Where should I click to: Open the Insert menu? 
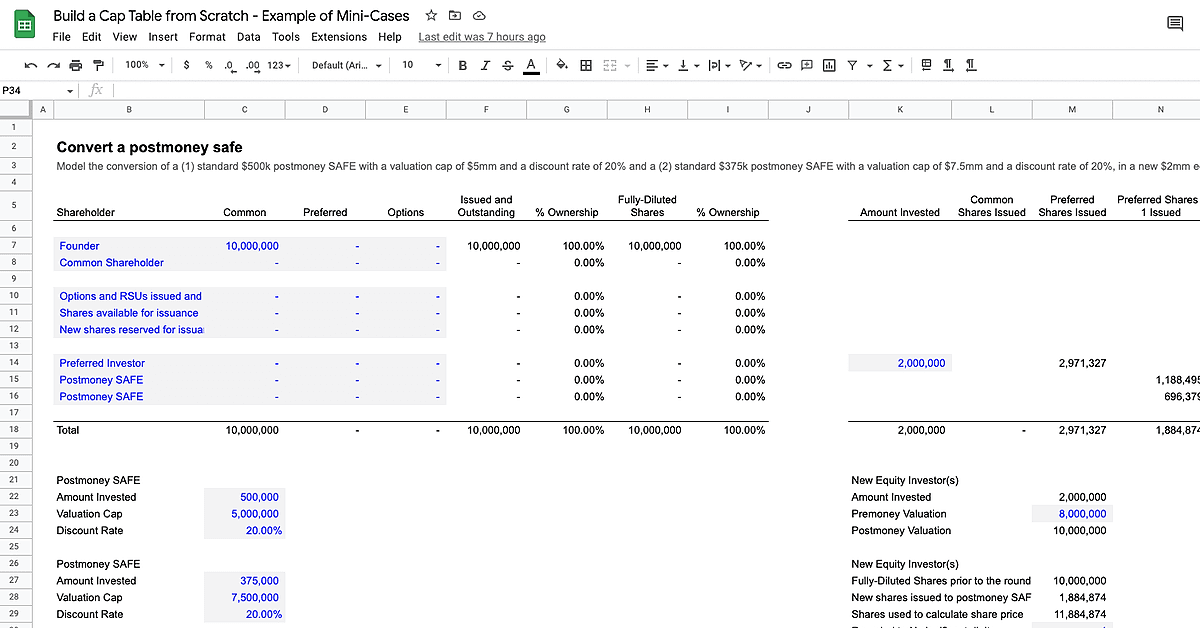(x=163, y=37)
